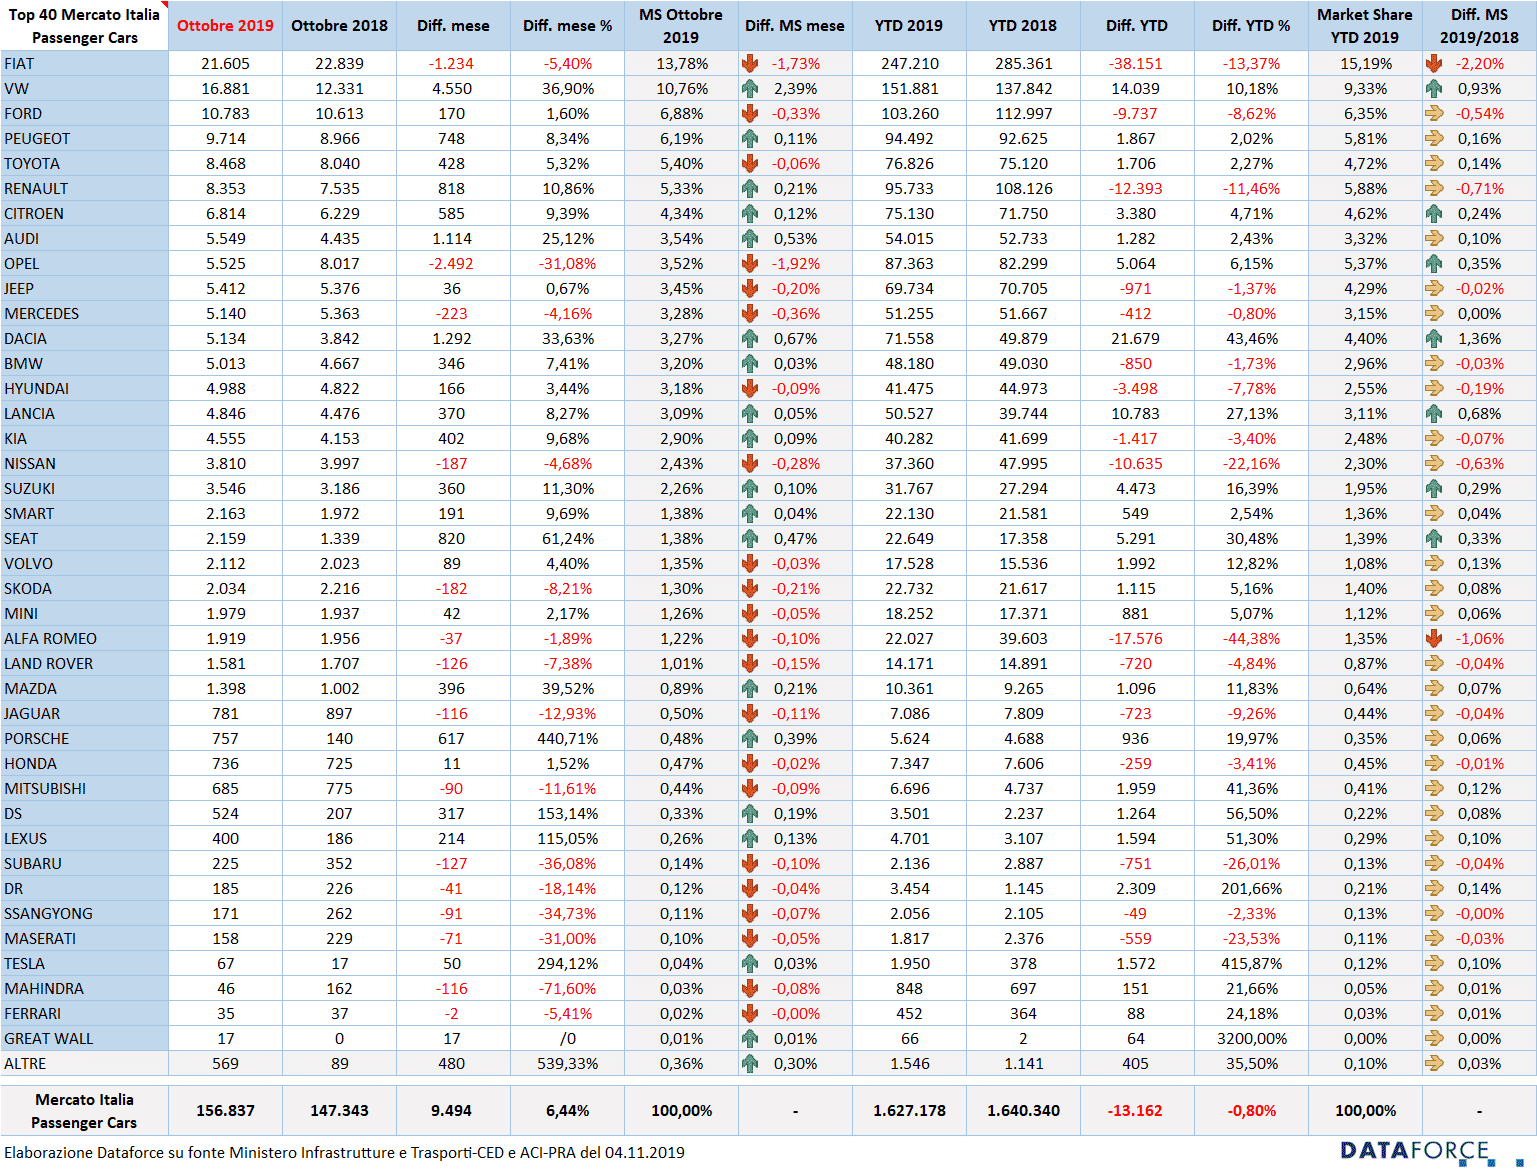Select OPEL Diff. mese value -2.492

tap(451, 263)
